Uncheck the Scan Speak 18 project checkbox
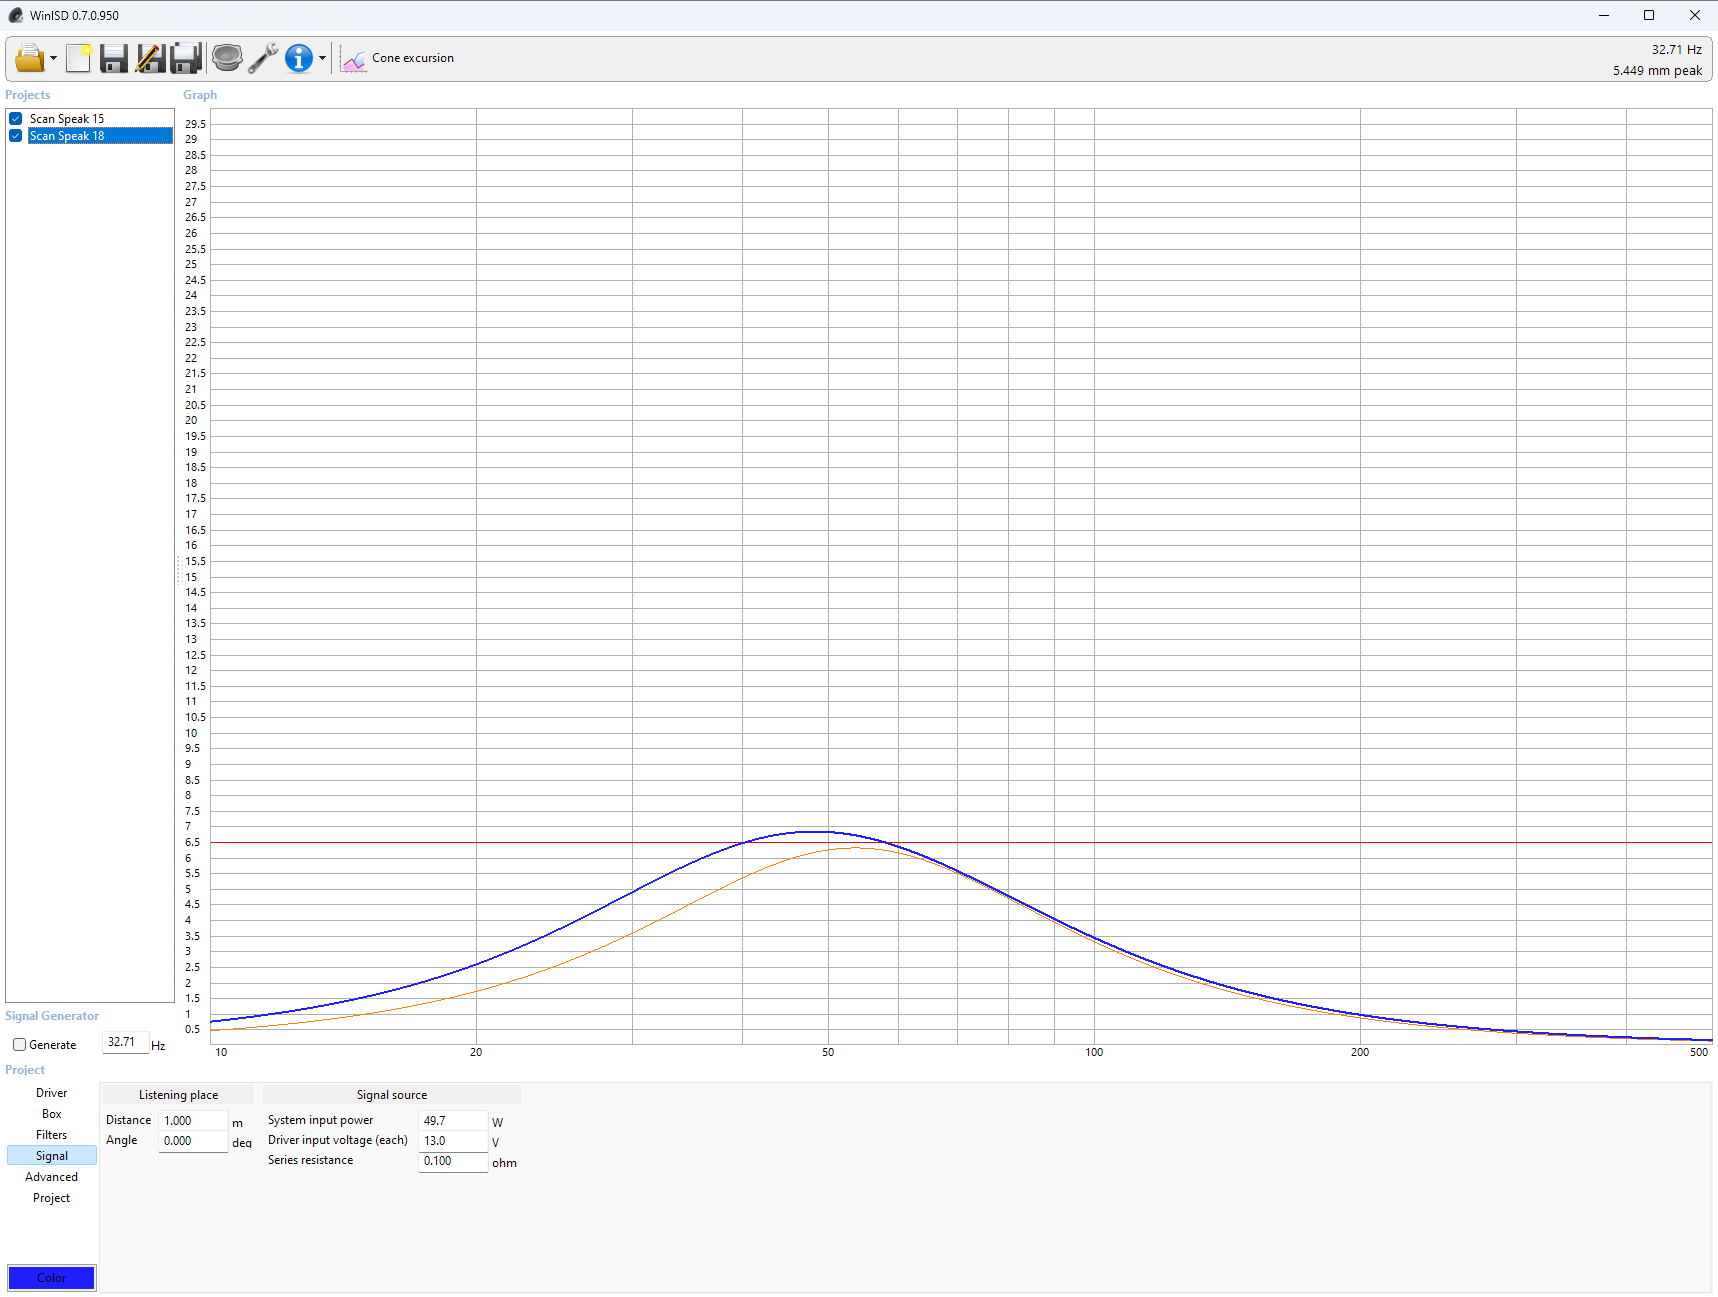1718x1297 pixels. click(x=16, y=136)
